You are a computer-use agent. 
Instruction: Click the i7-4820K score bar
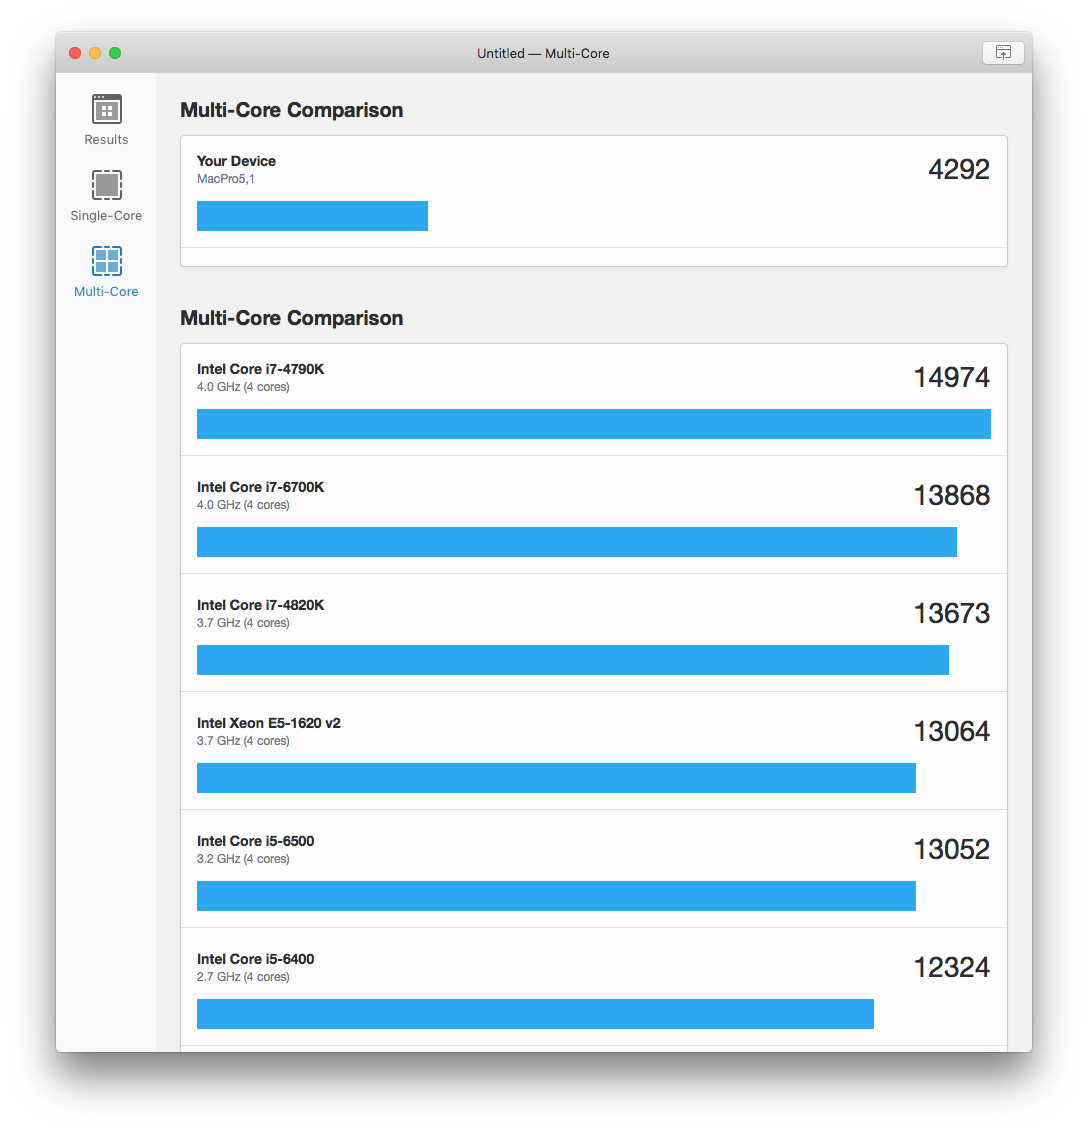pyautogui.click(x=573, y=660)
